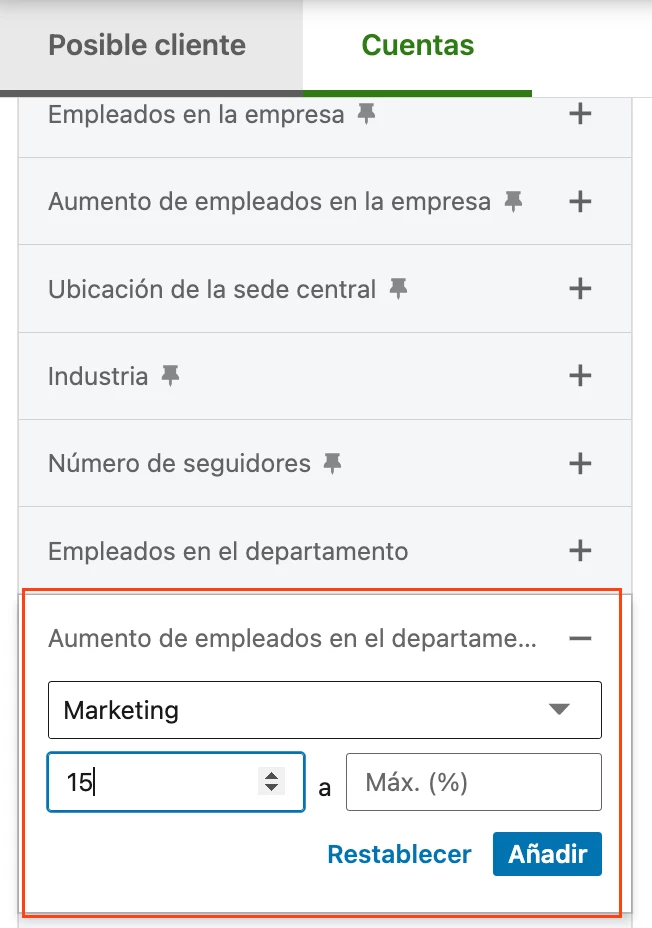Click the Máx. (%) input field
The image size is (652, 928).
point(473,782)
